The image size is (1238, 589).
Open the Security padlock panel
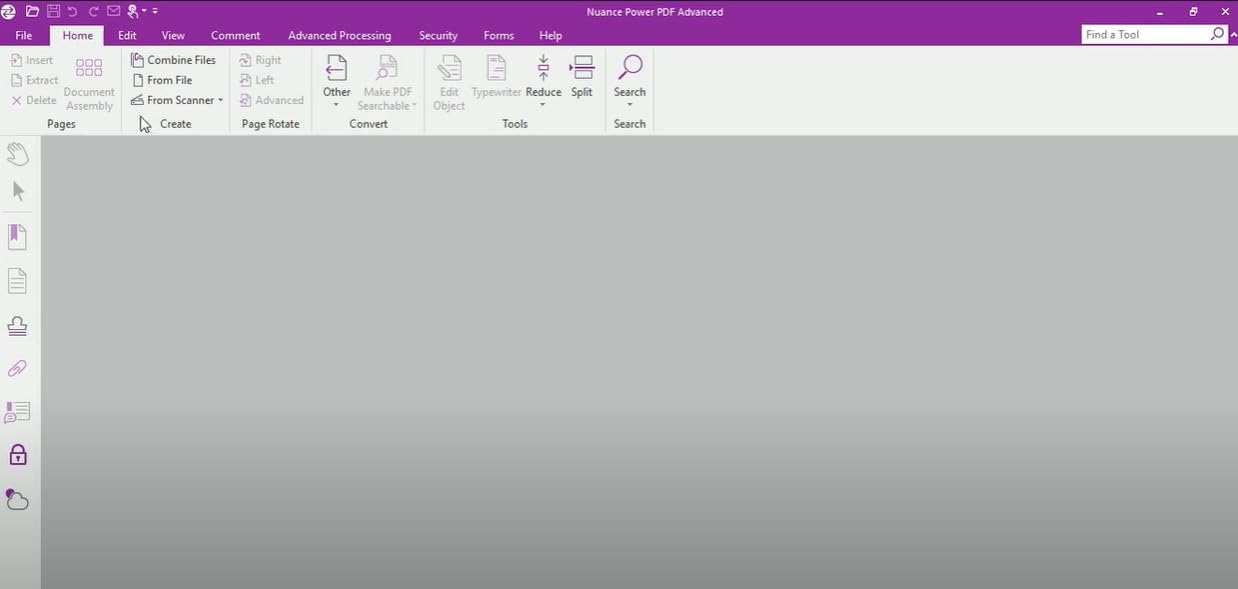[x=18, y=455]
